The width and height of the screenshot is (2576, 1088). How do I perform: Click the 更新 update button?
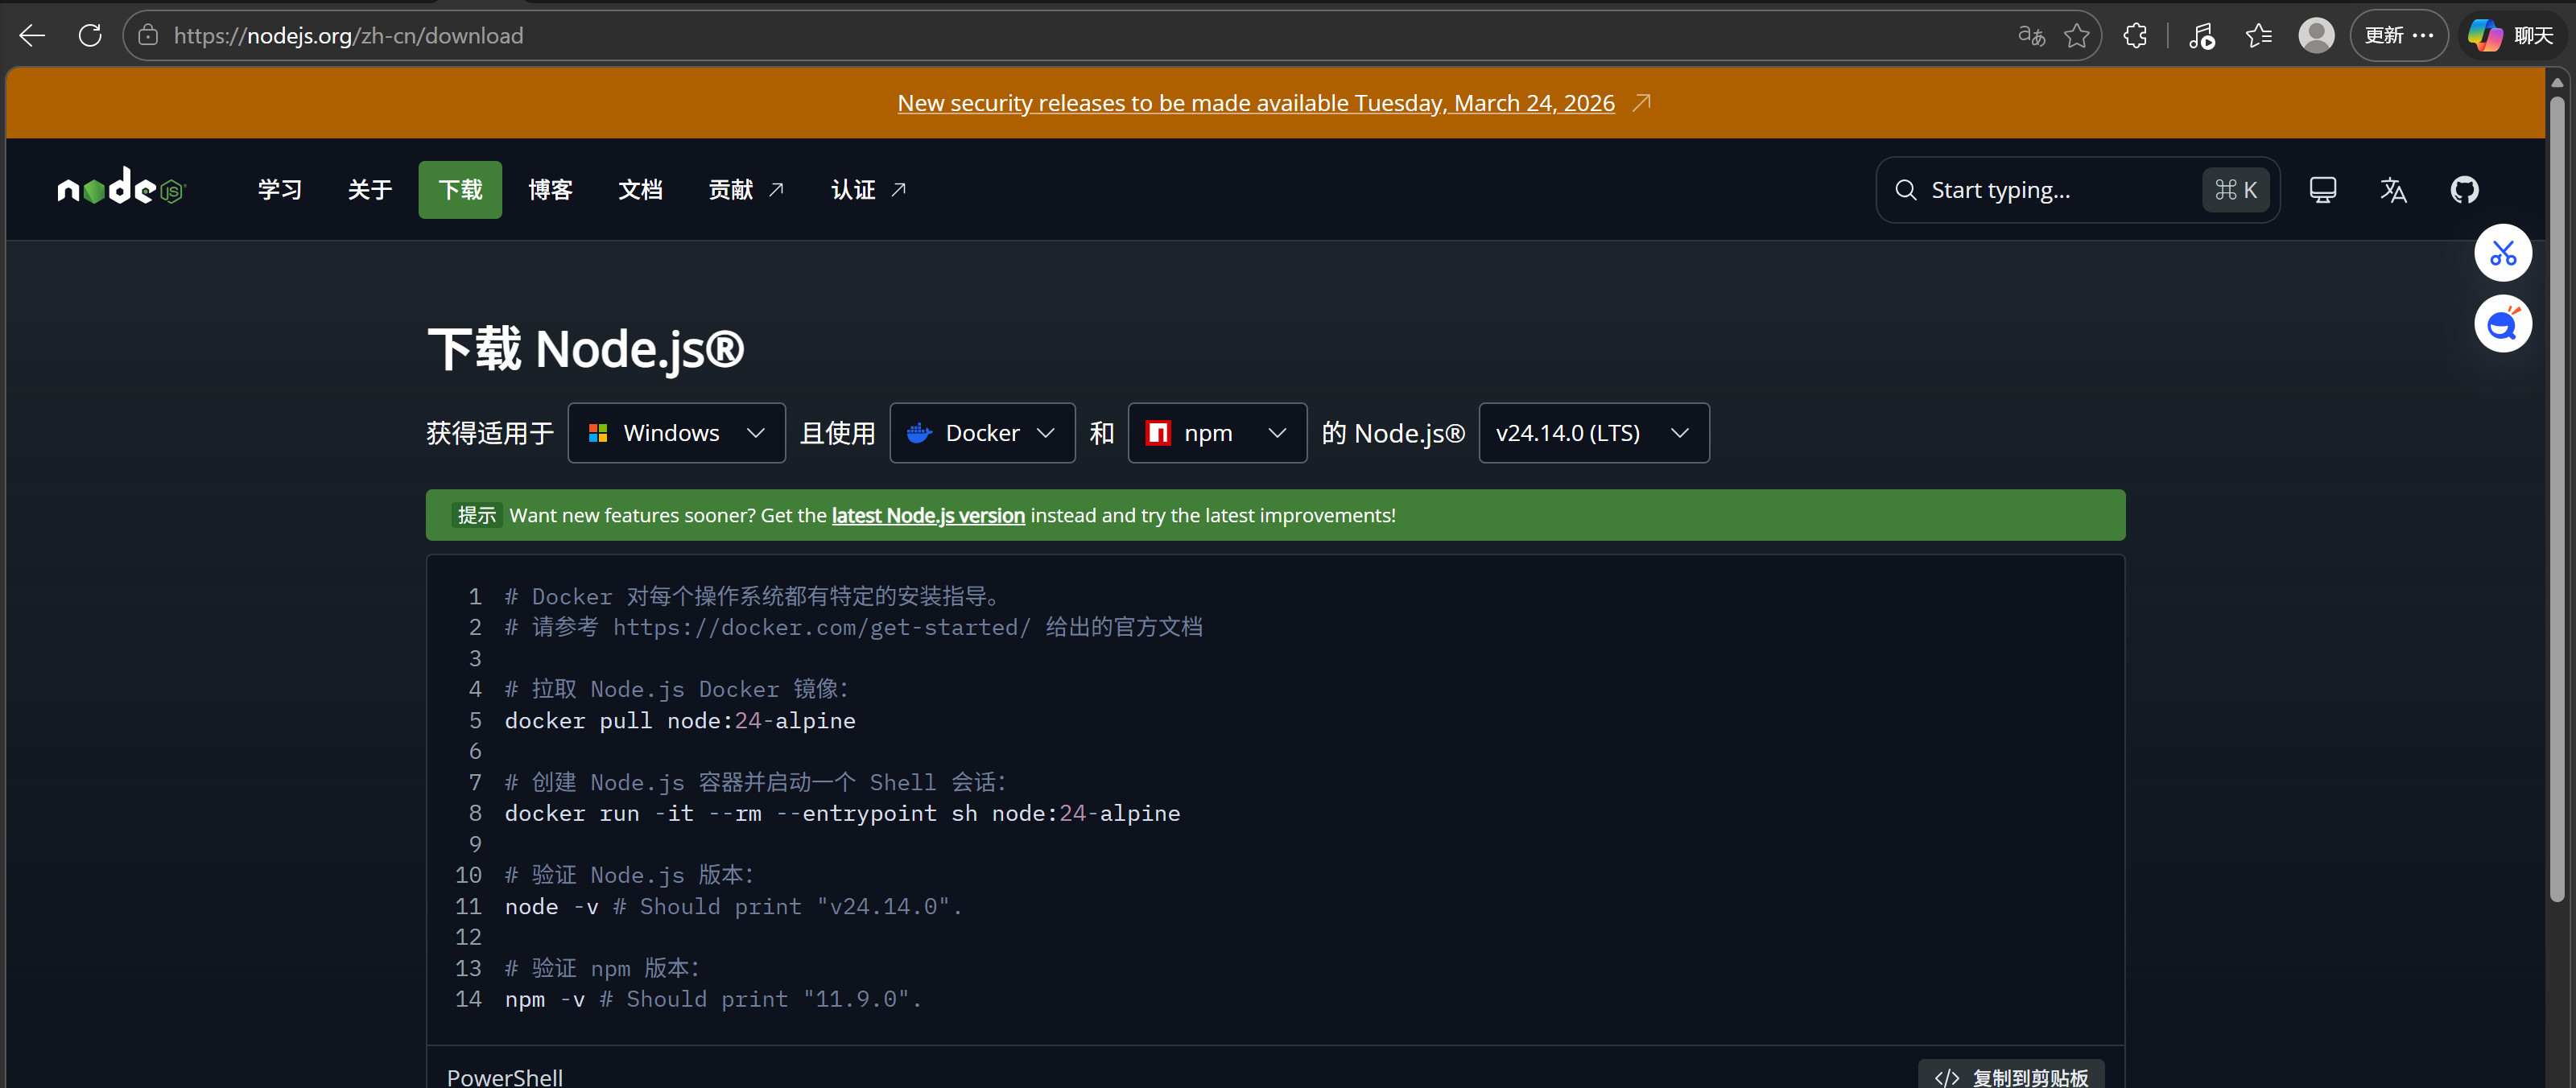[x=2398, y=36]
